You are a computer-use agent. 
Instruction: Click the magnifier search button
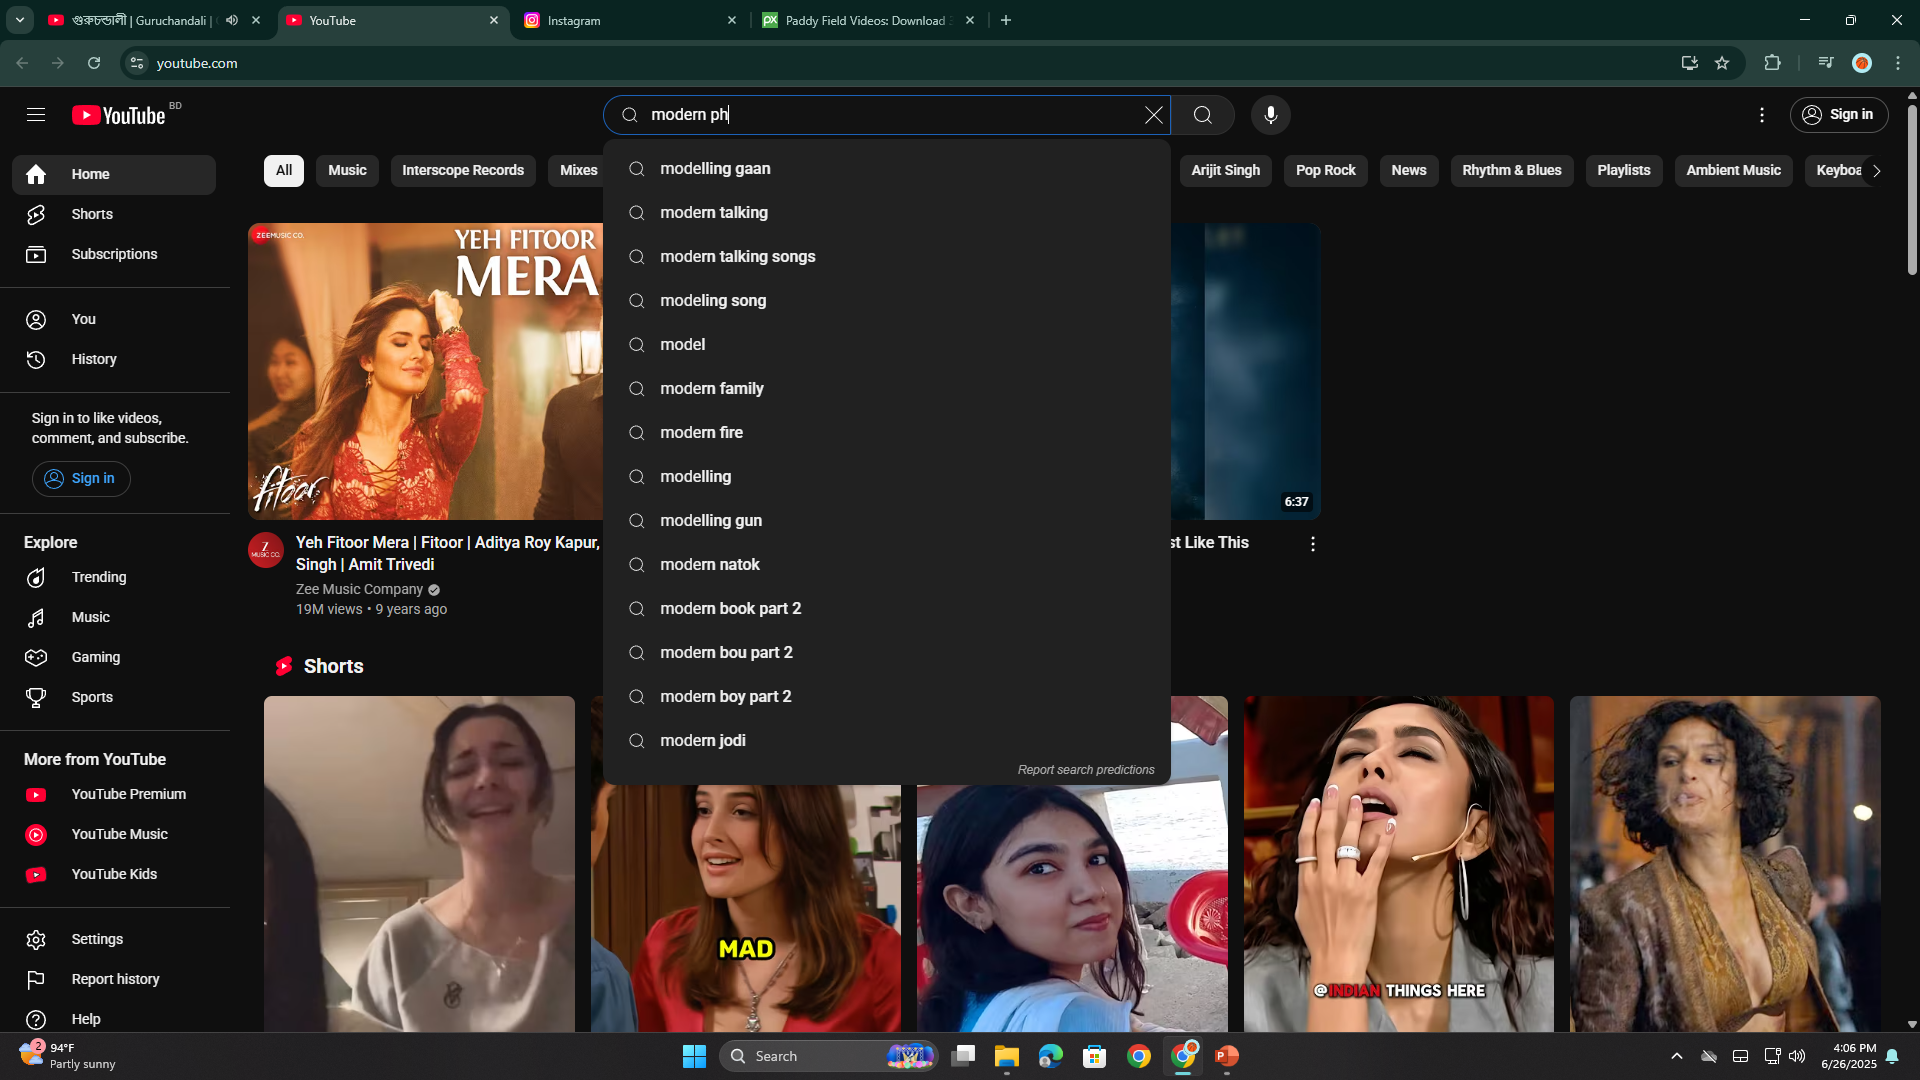(x=1203, y=115)
